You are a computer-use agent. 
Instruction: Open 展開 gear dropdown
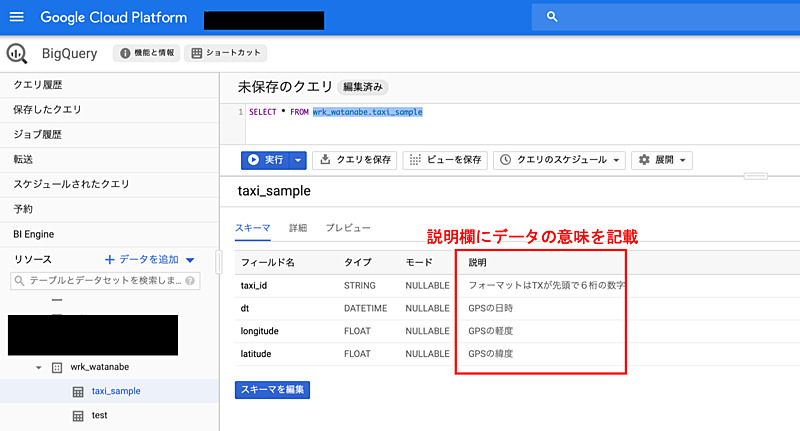point(662,160)
